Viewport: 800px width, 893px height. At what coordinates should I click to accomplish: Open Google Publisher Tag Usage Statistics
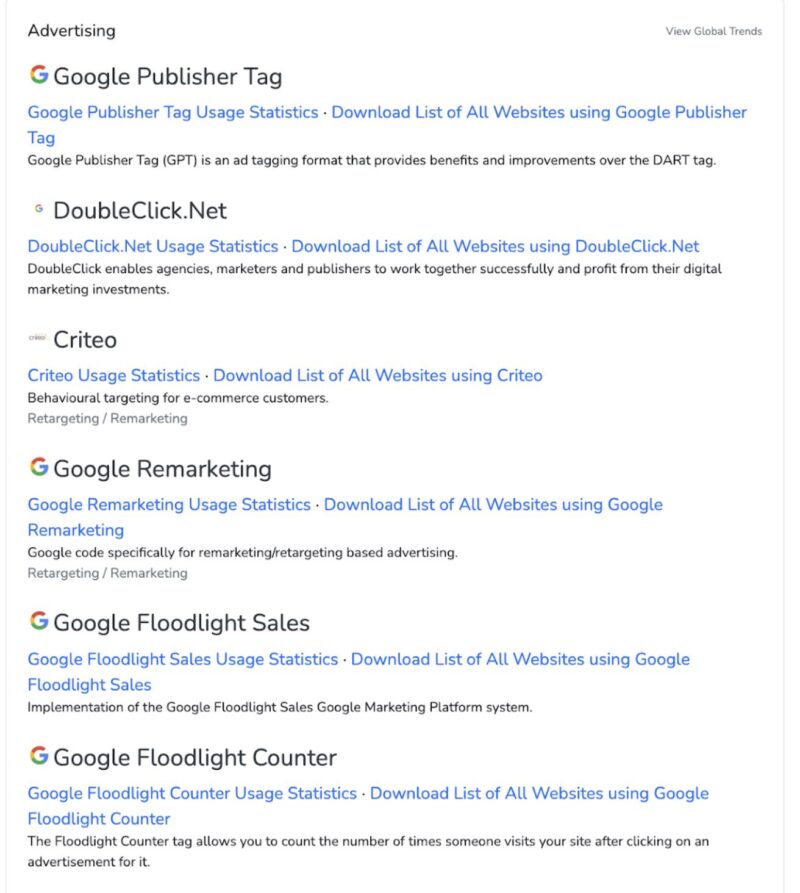click(x=172, y=112)
